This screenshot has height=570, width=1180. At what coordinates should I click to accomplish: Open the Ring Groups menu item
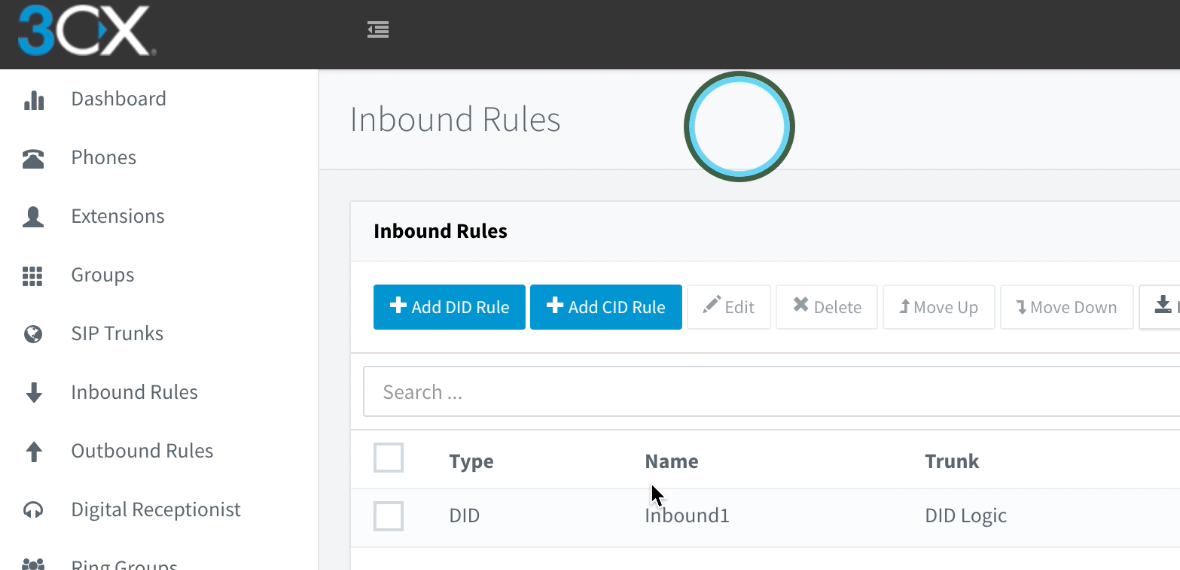(x=124, y=564)
